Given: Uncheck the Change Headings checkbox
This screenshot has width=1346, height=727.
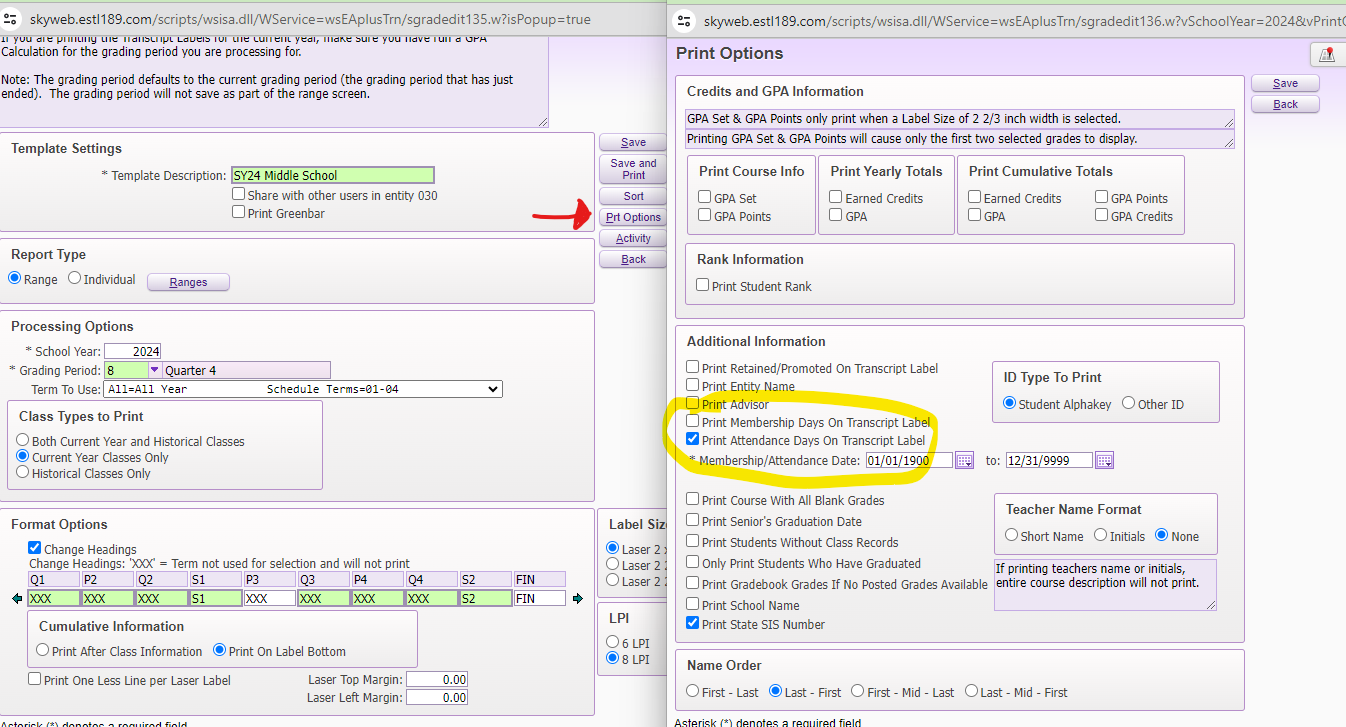Looking at the screenshot, I should coord(35,548).
